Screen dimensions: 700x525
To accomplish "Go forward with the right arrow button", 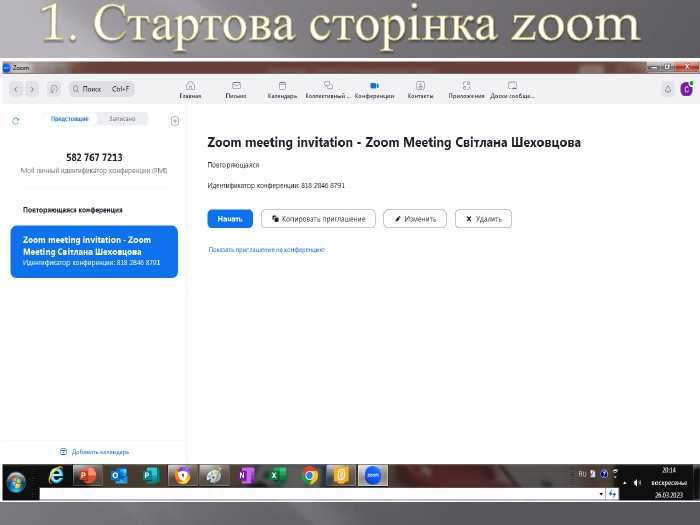I will (x=32, y=89).
